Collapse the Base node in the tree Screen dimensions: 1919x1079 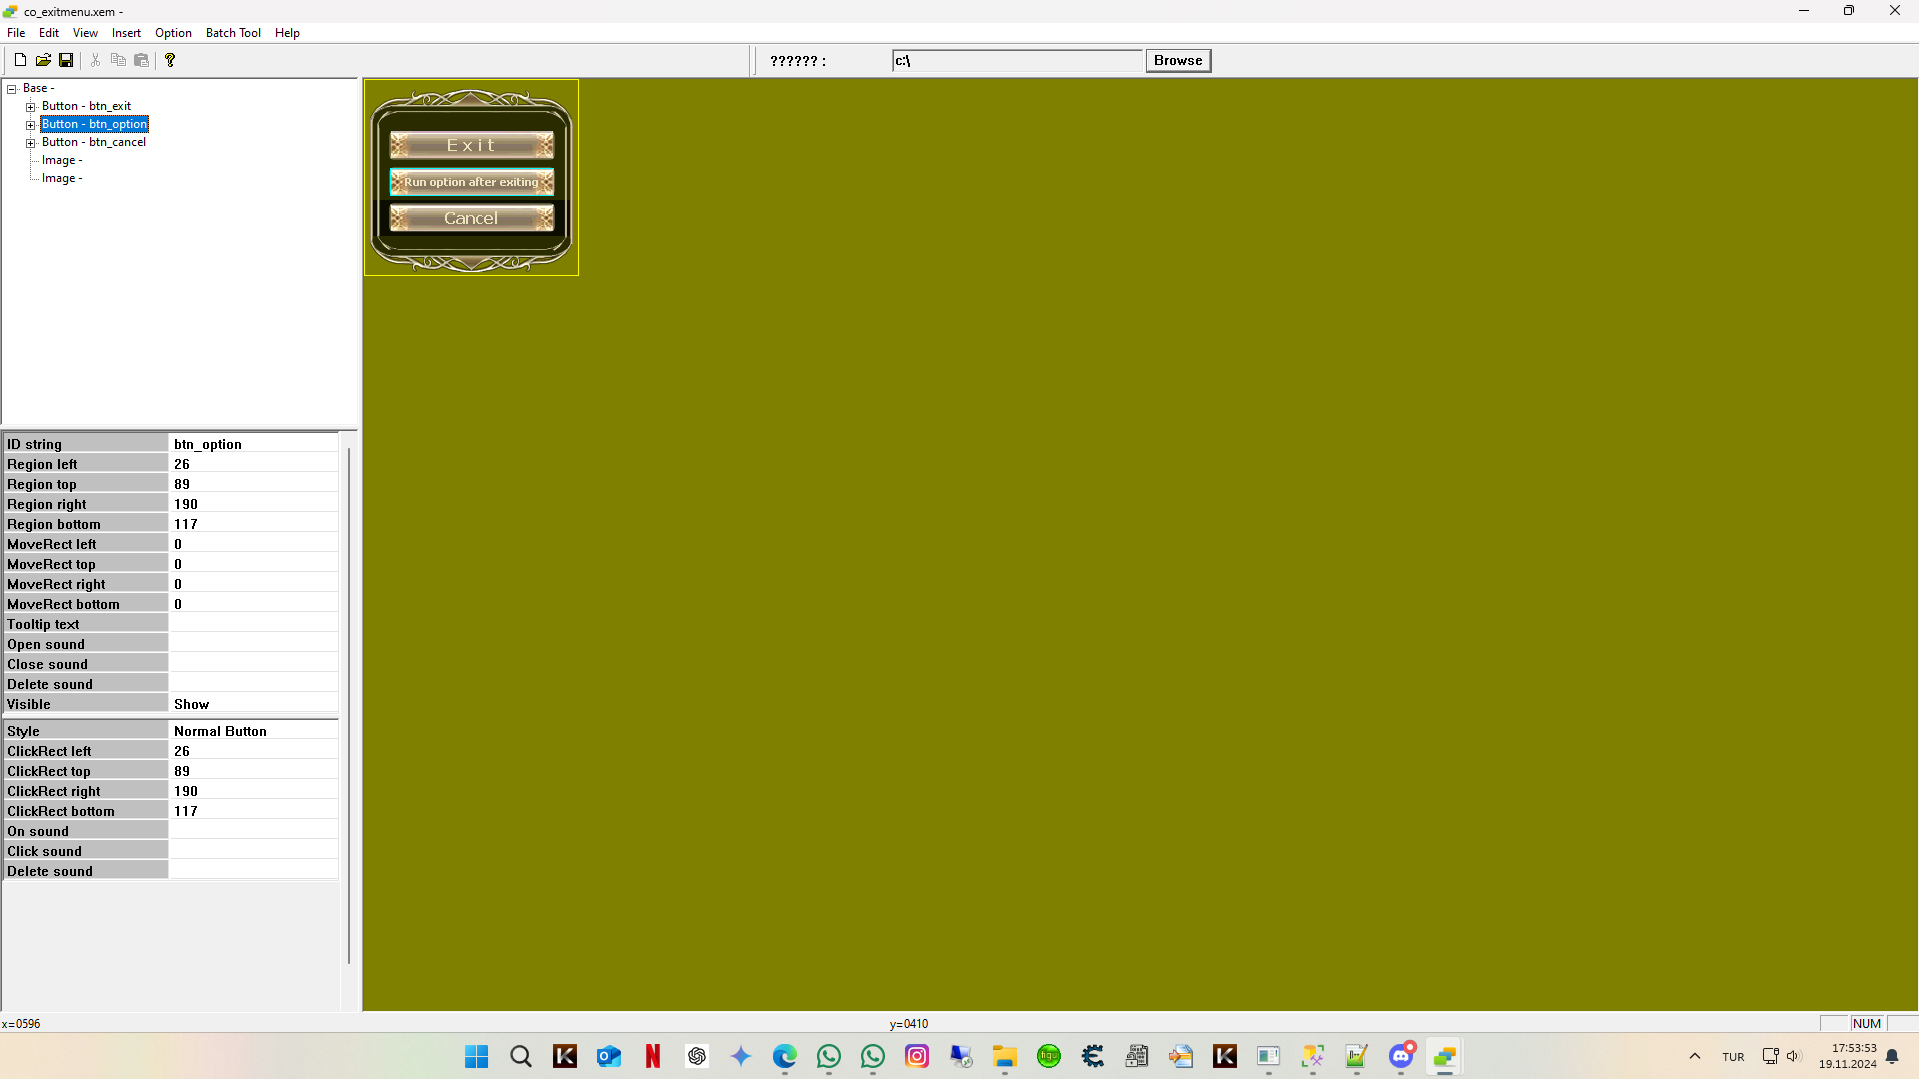click(x=10, y=87)
